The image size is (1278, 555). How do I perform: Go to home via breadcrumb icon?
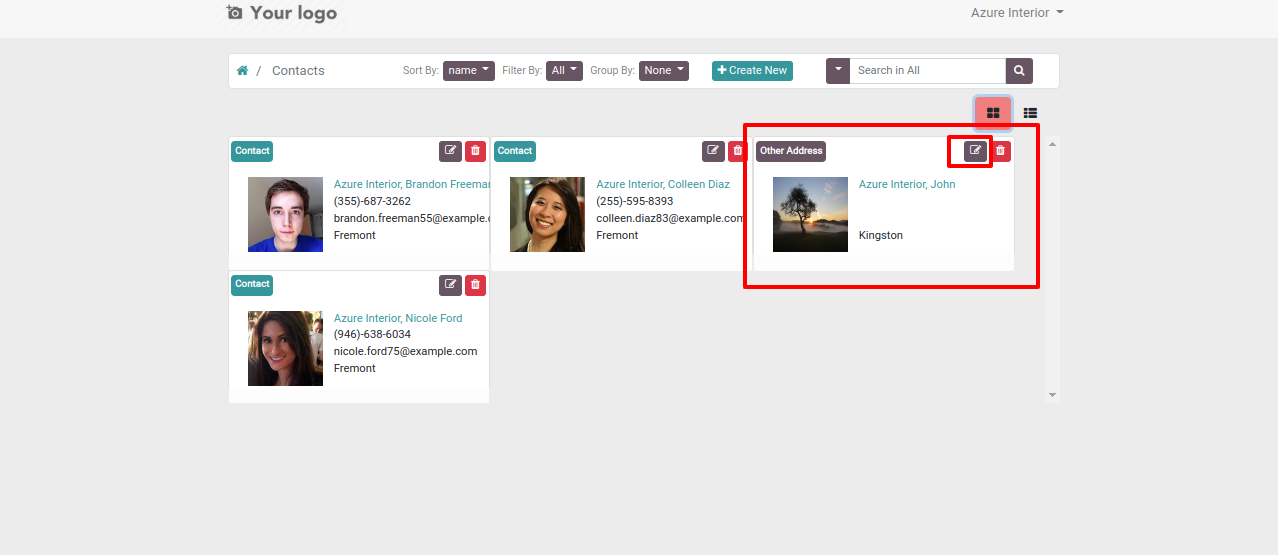[x=242, y=71]
